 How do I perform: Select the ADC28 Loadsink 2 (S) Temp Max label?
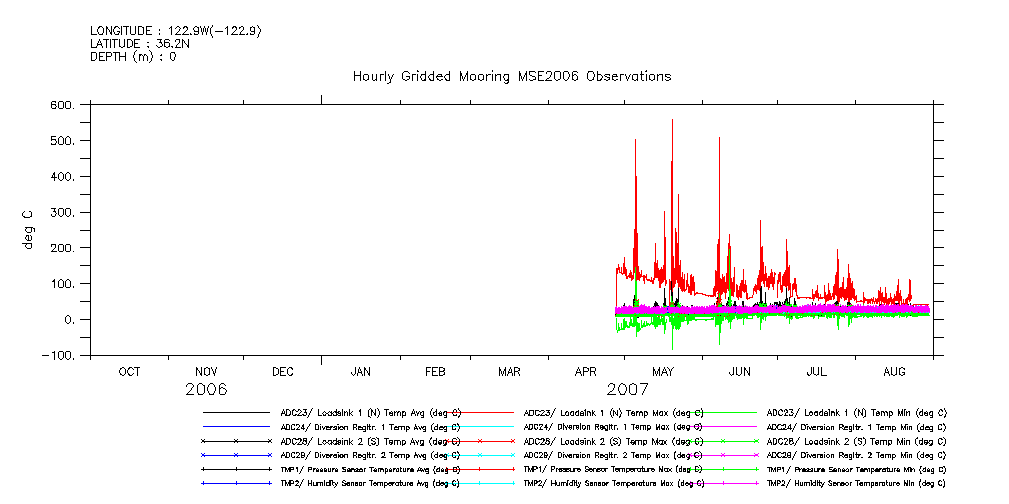click(613, 440)
